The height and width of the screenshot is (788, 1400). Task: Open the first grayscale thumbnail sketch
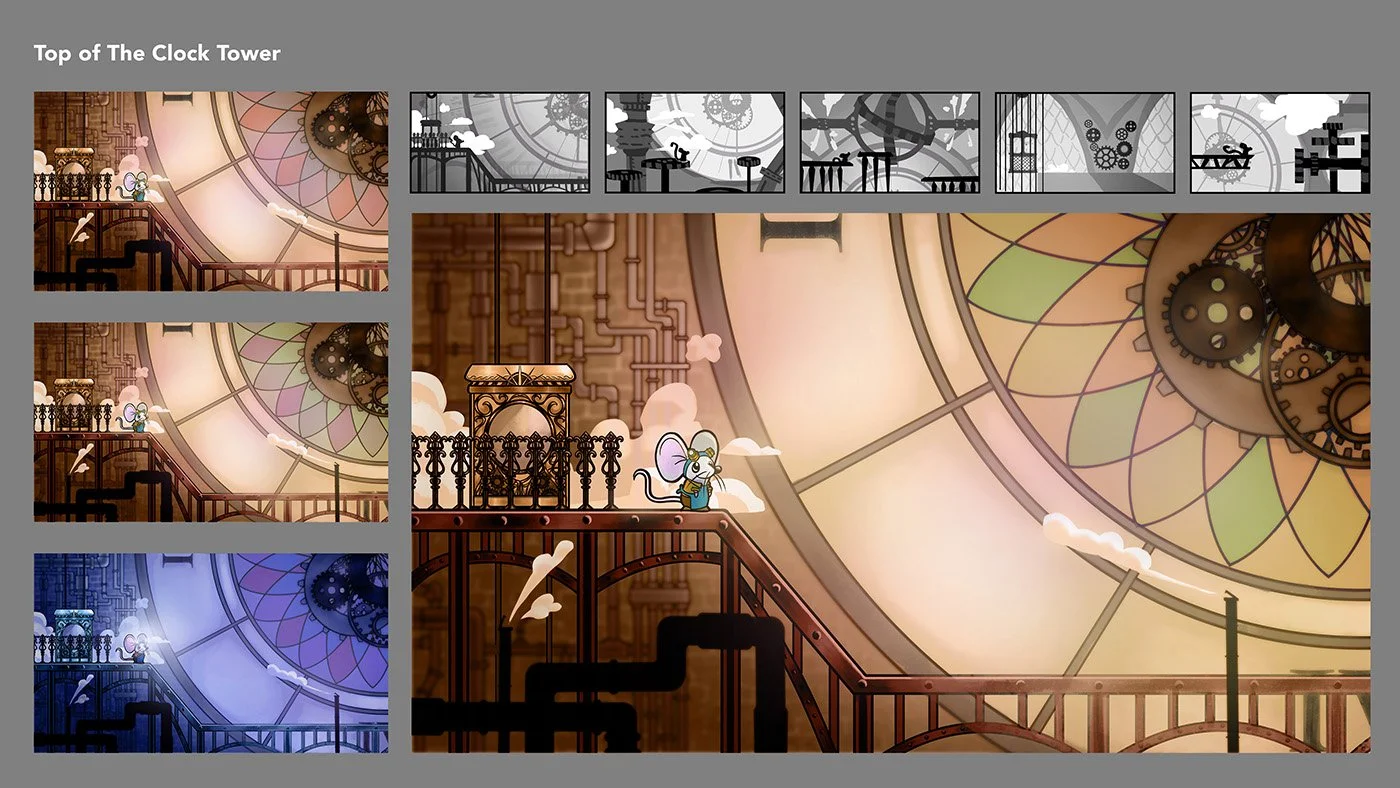(500, 142)
